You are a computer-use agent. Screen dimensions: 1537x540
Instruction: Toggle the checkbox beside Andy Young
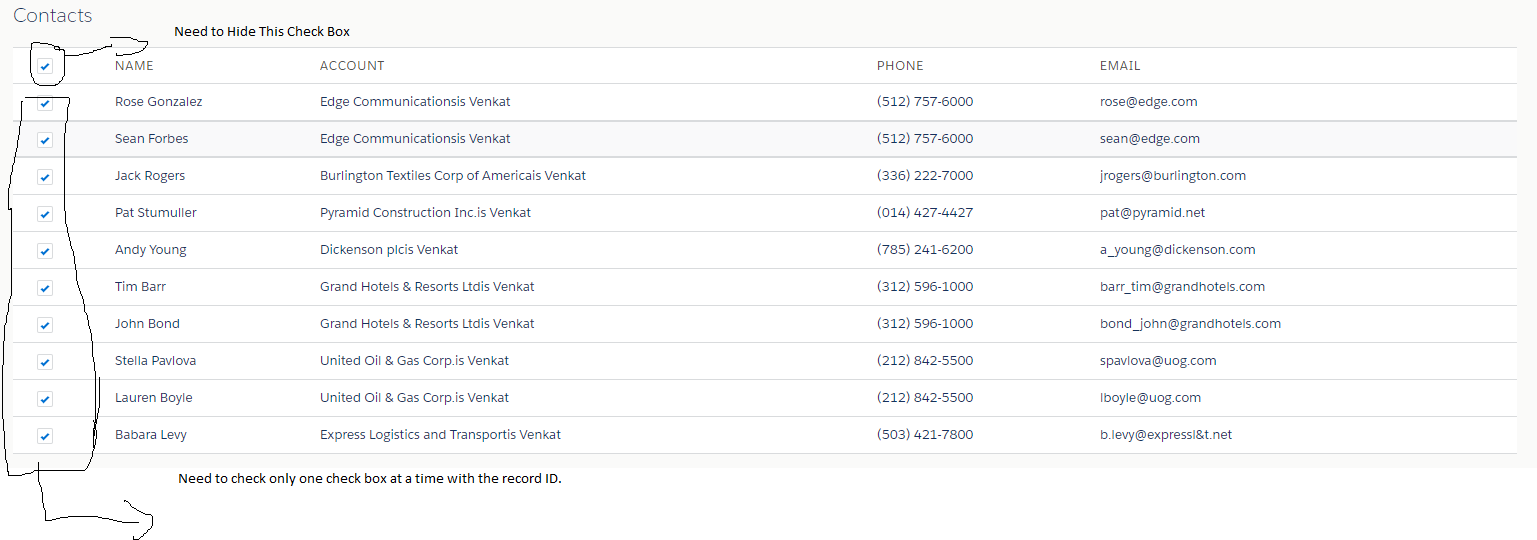tap(45, 251)
